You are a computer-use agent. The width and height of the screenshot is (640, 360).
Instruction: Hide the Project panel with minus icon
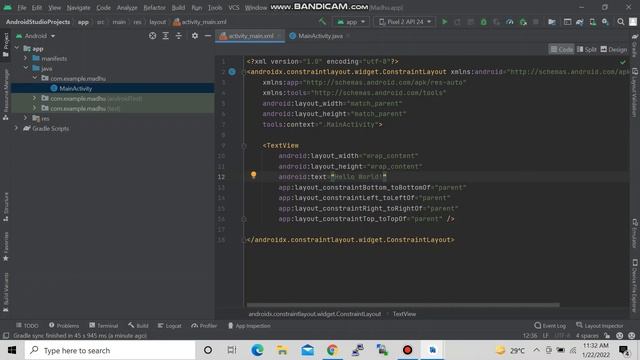[x=208, y=36]
